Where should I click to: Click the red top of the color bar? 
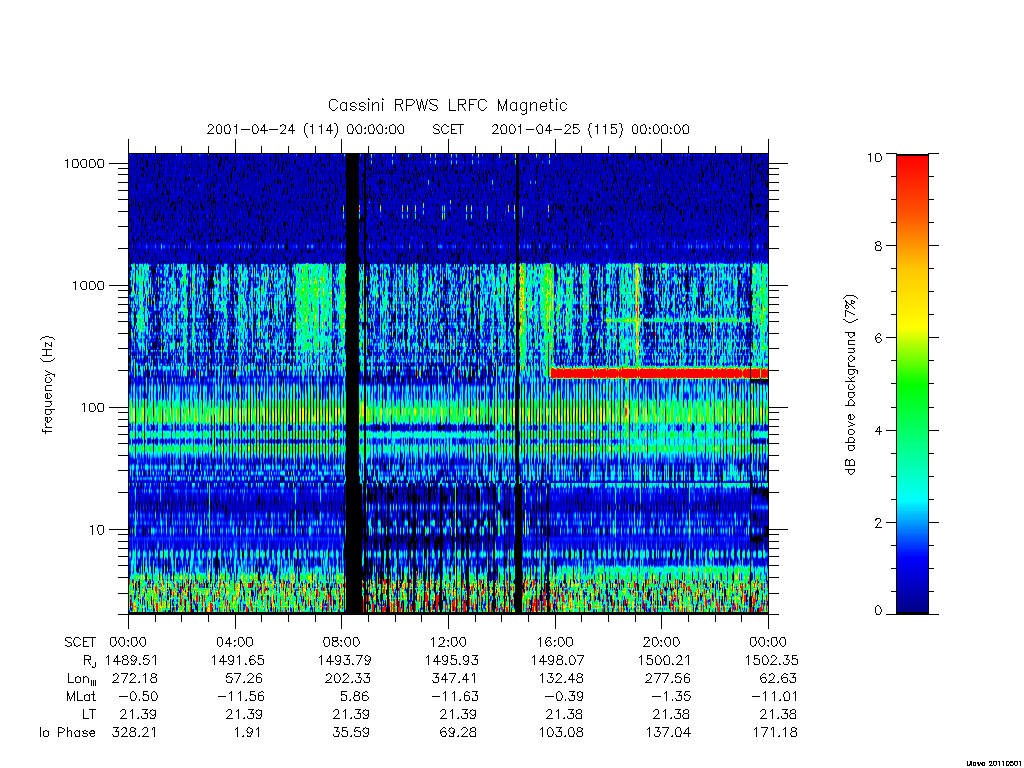(912, 170)
